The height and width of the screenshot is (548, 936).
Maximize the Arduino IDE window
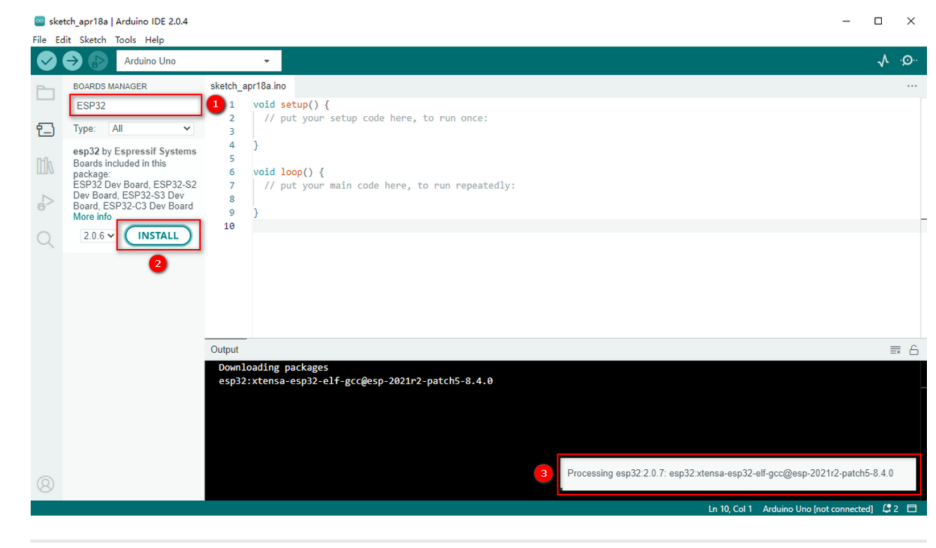(878, 21)
